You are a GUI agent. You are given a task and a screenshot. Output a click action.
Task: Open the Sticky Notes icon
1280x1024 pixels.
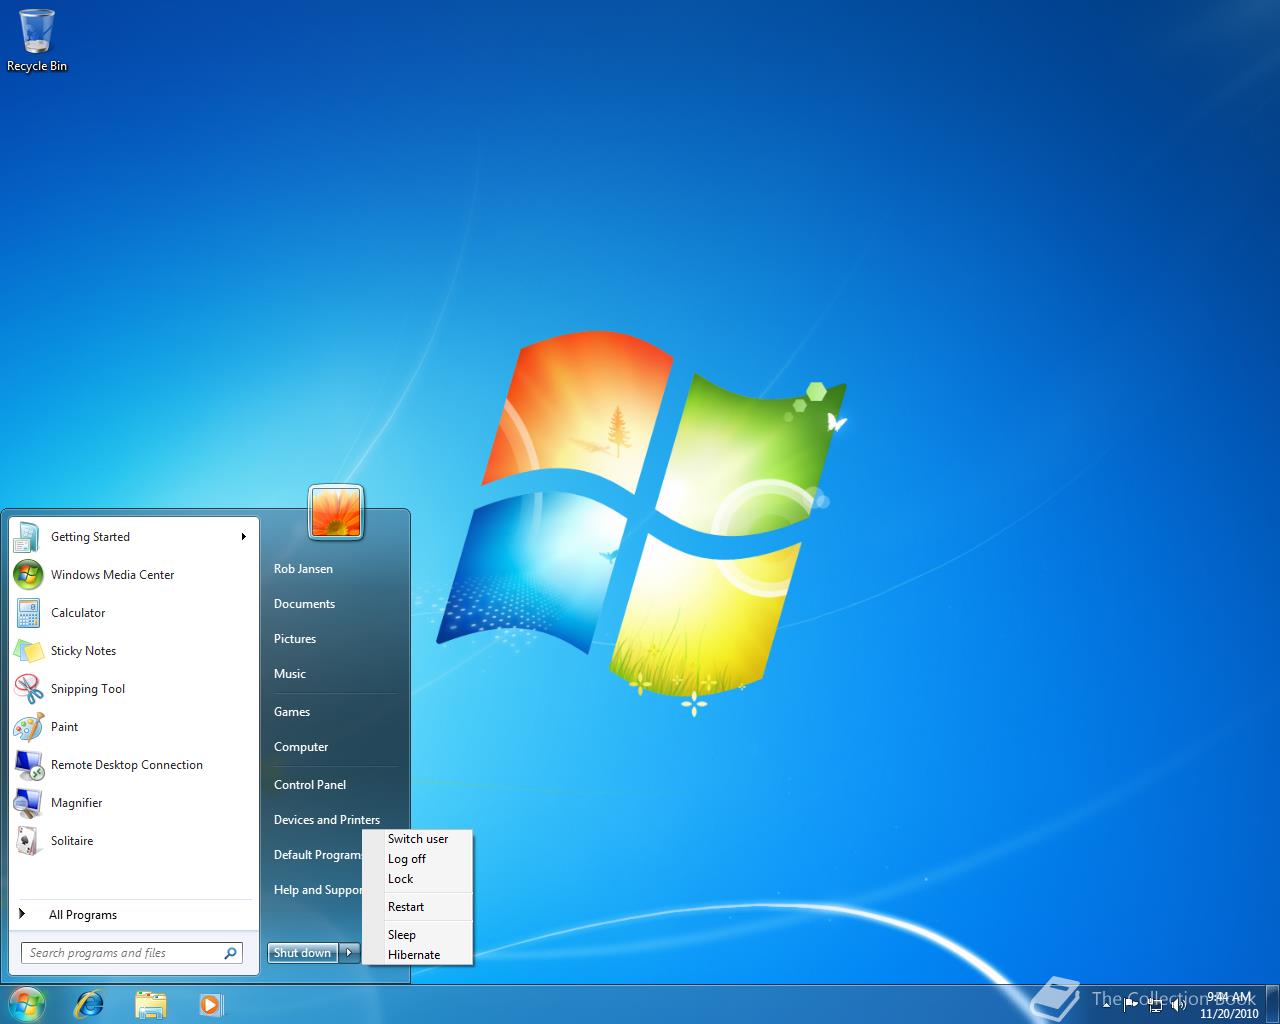coord(27,651)
